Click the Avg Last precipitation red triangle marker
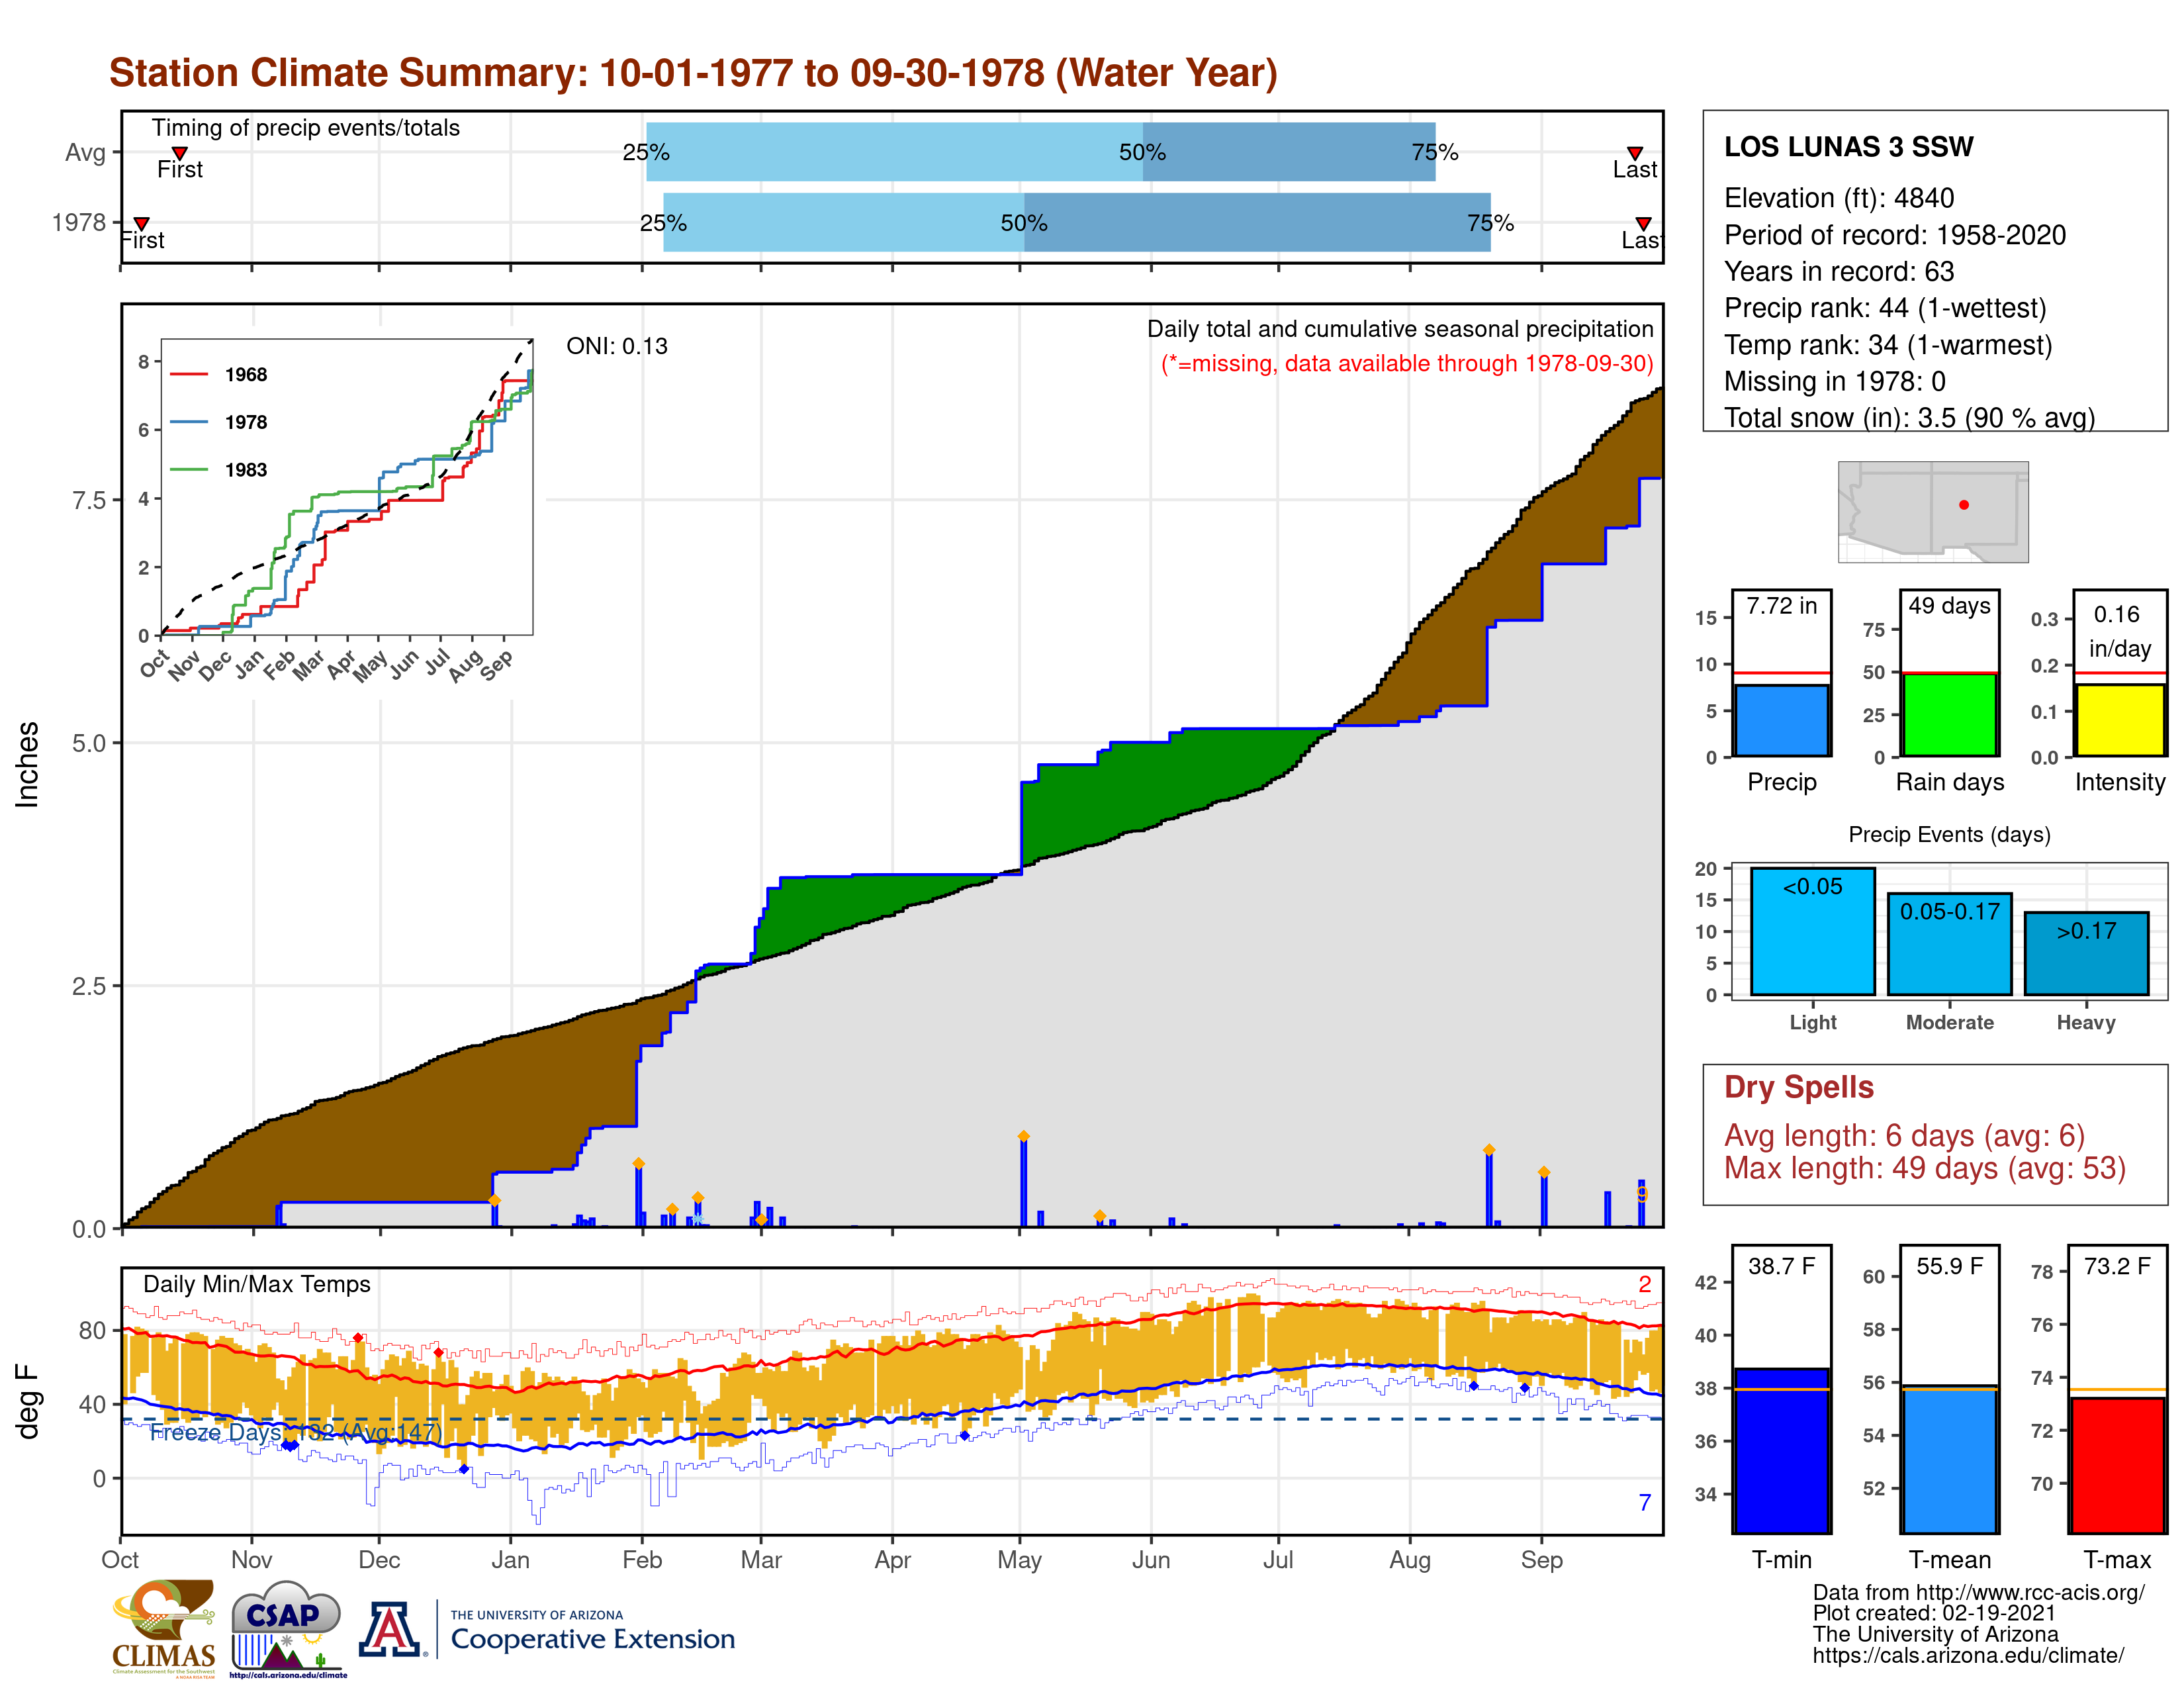Viewport: 2184px width, 1688px height. pos(1634,153)
